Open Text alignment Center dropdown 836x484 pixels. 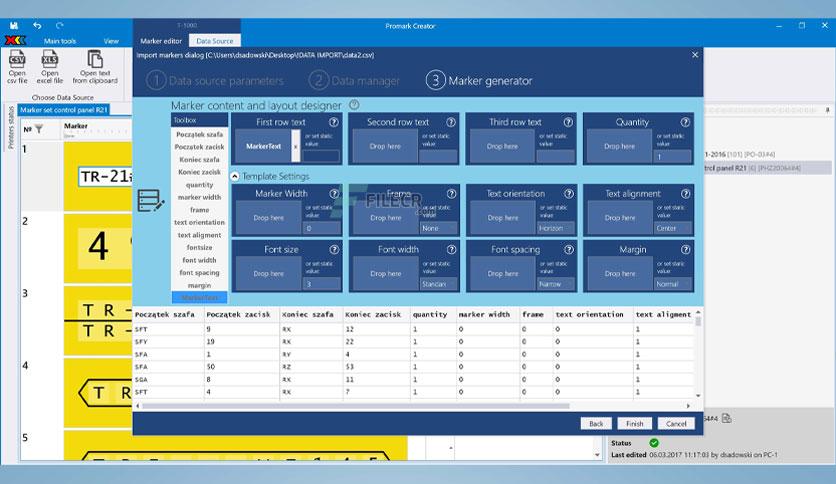tap(673, 228)
